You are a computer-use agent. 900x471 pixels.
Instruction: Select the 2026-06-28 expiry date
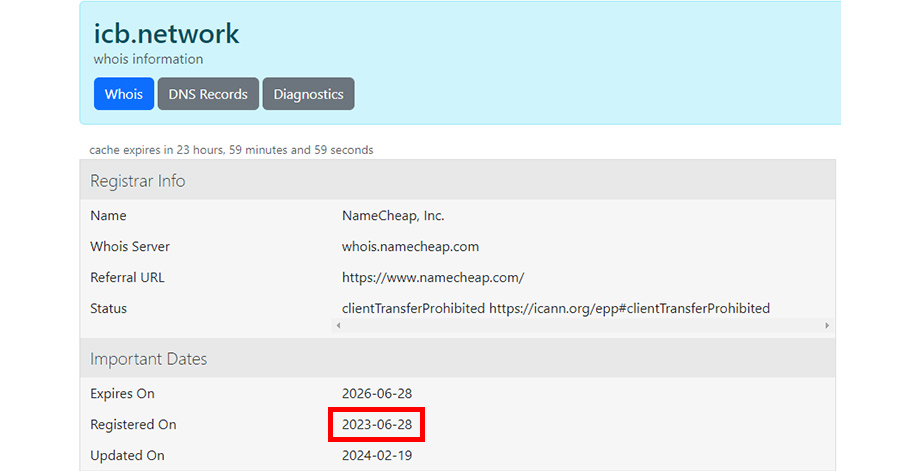(377, 394)
